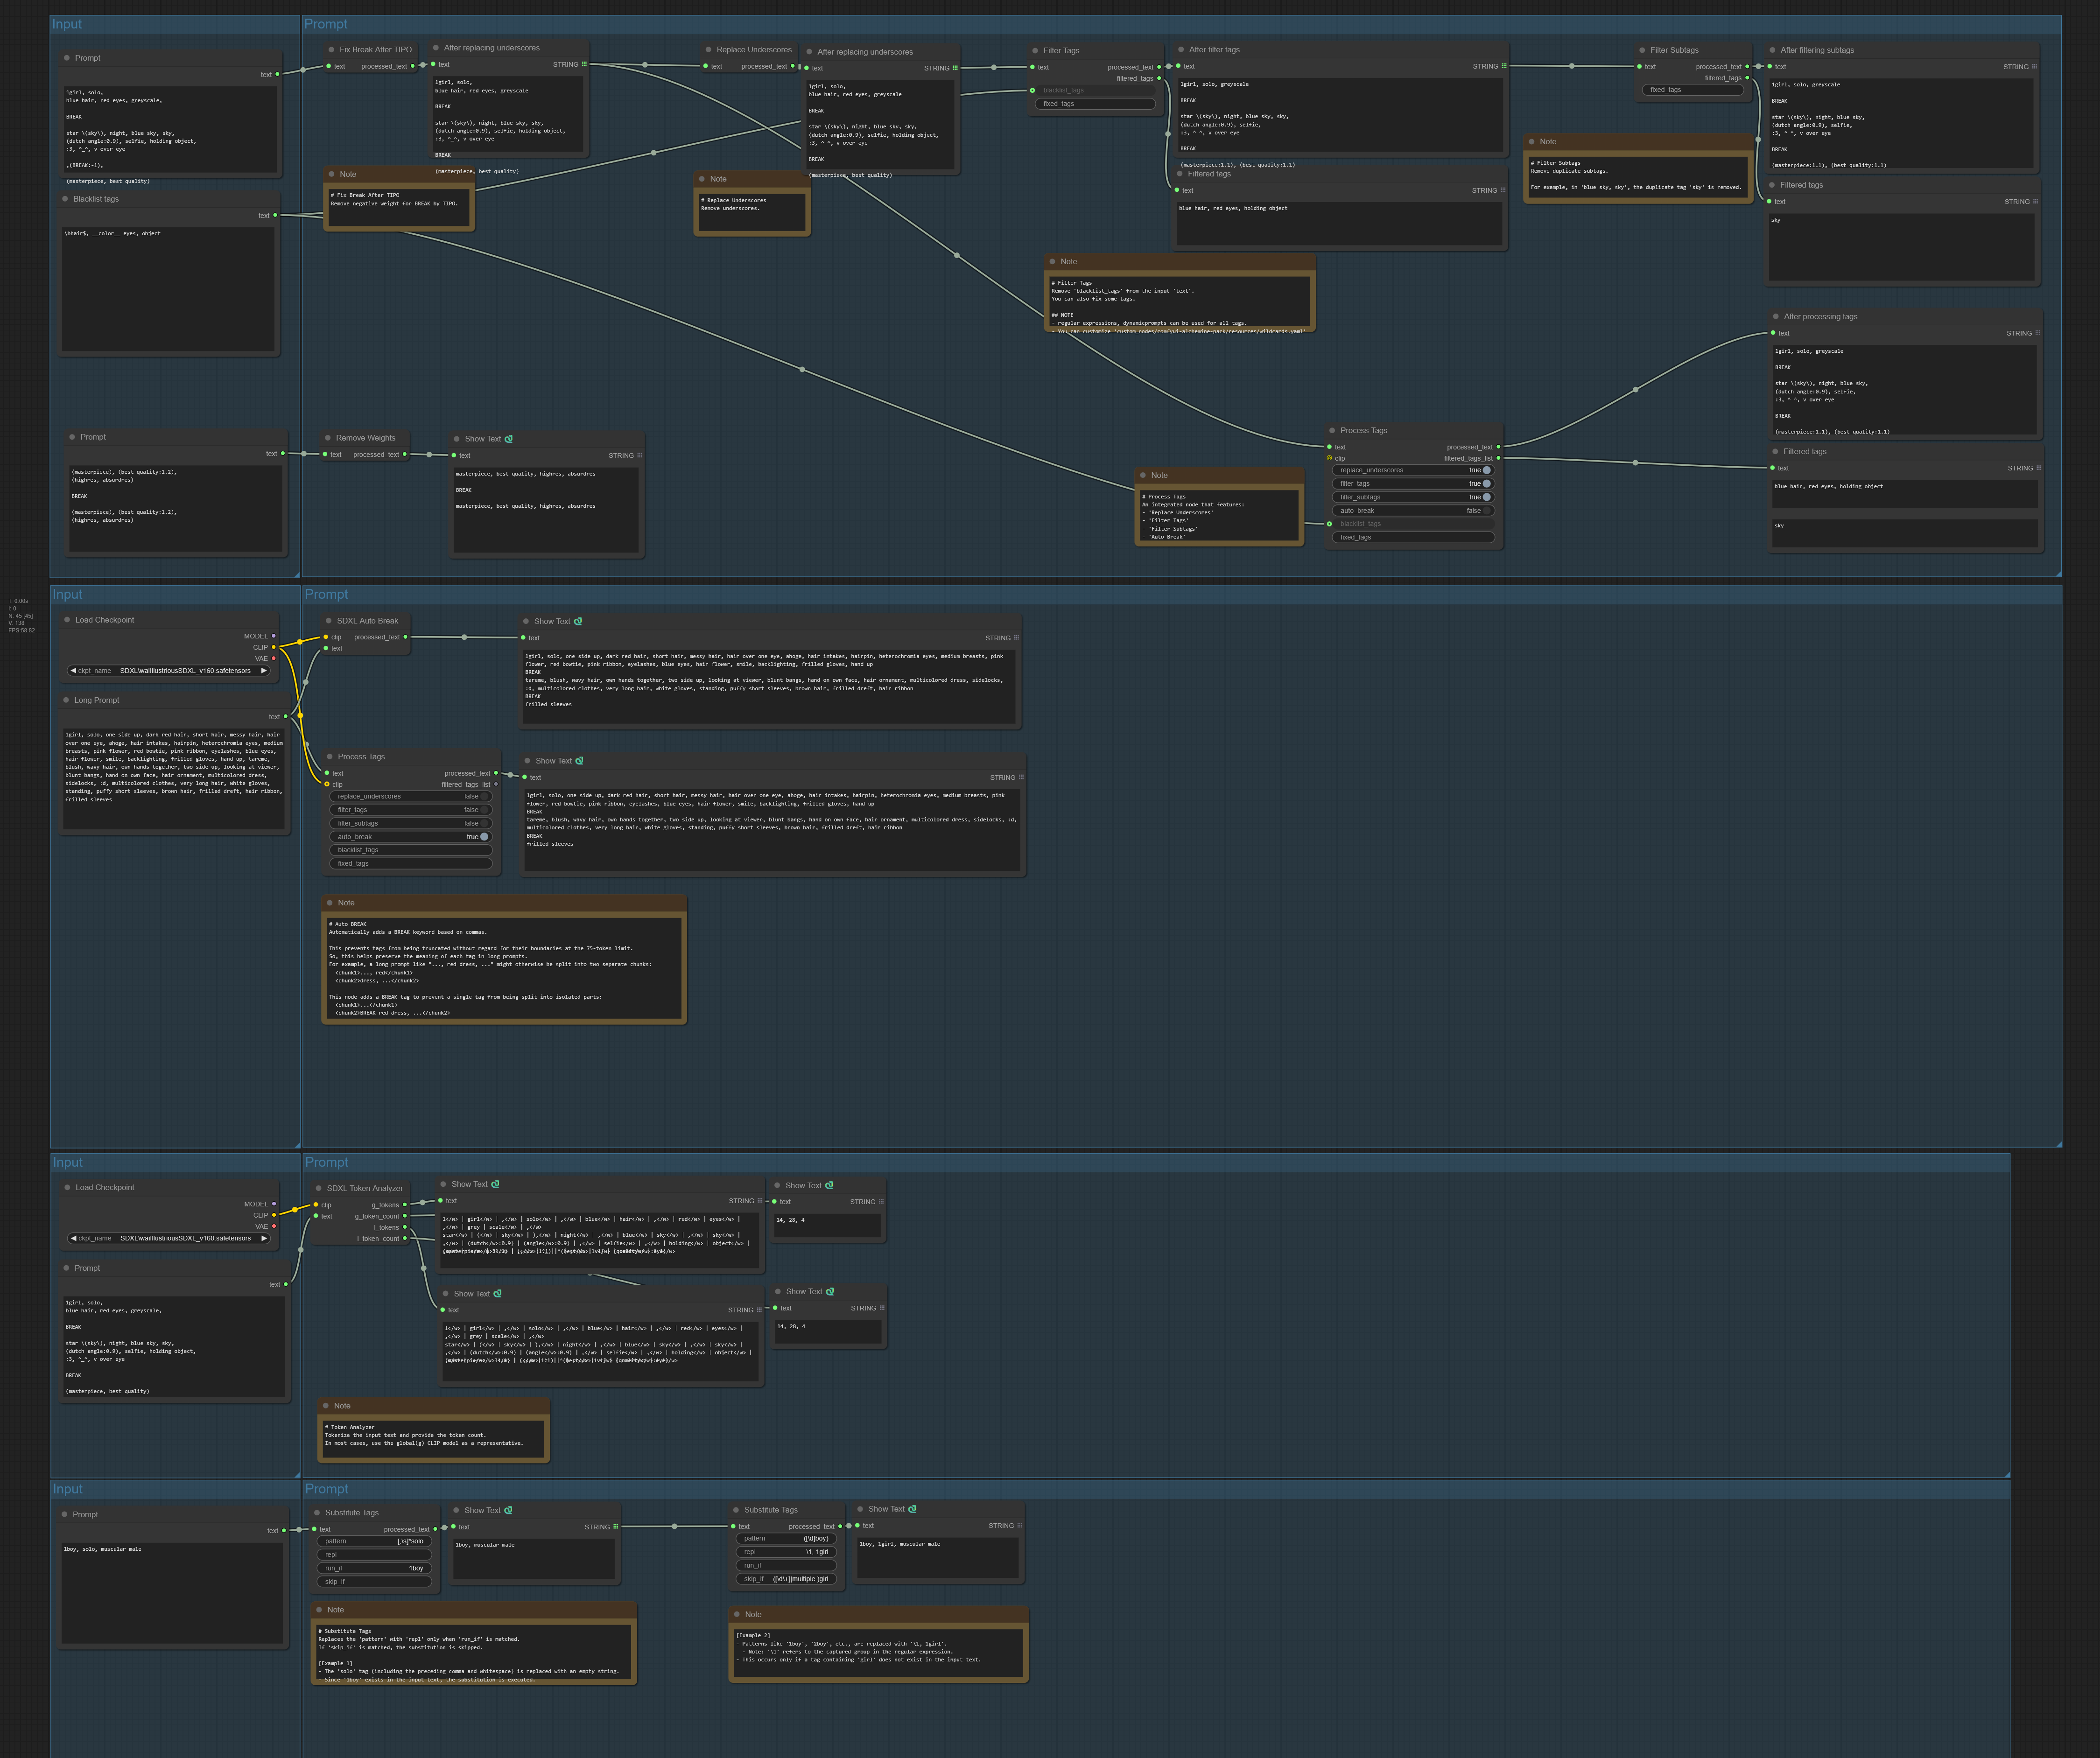This screenshot has width=2100, height=1758.
Task: Open ckpt_name combo on Load Checkpoint near Token Analyzer
Action: (168, 1238)
